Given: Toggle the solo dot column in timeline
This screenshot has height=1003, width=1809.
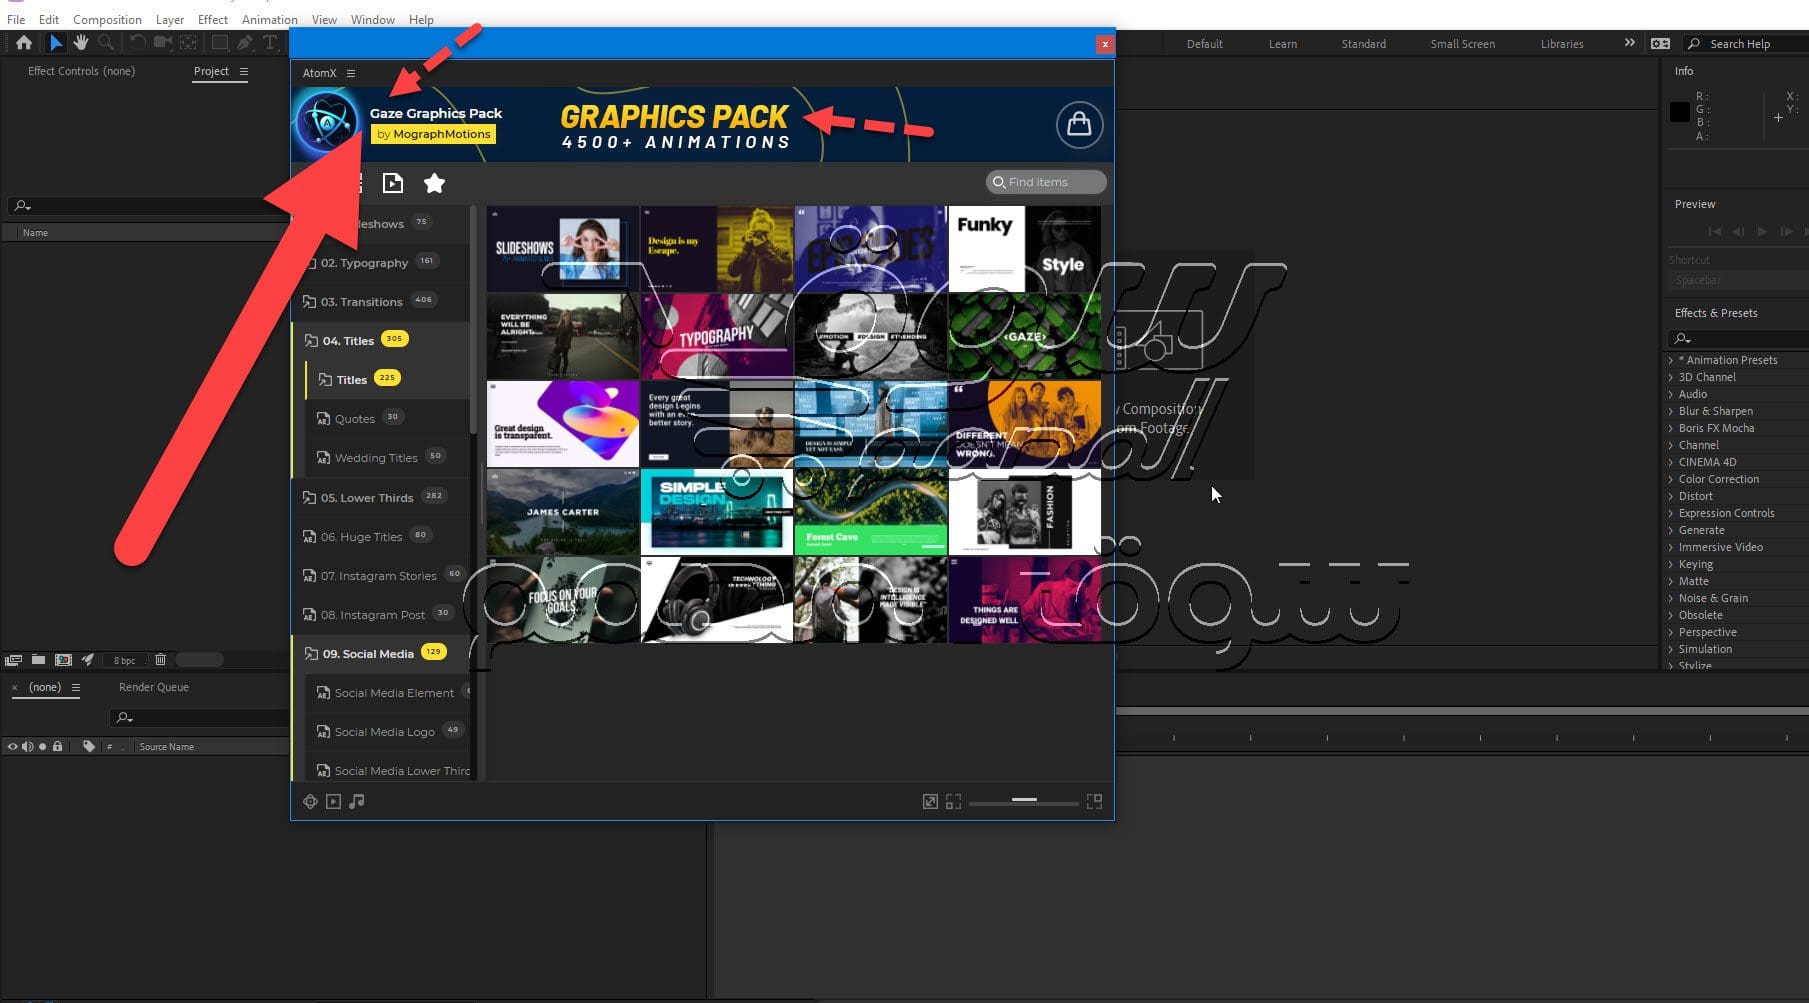Looking at the screenshot, I should (42, 746).
